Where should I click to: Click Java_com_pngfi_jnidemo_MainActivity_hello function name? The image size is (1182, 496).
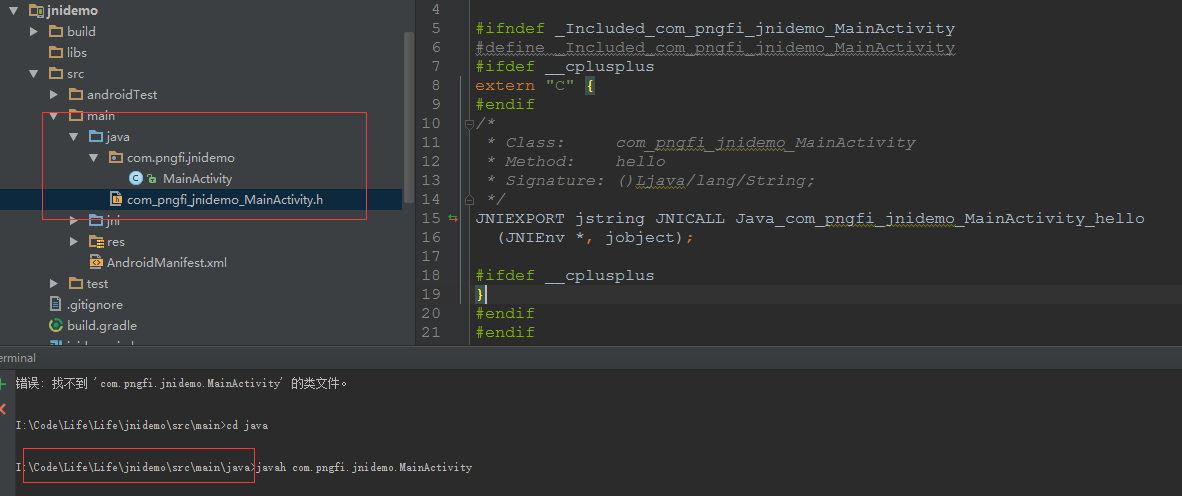[x=940, y=219]
